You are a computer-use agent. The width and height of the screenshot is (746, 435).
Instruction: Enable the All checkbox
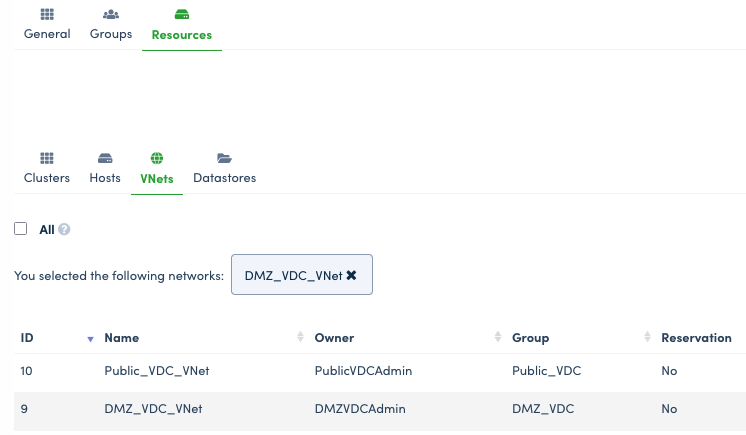[x=21, y=229]
